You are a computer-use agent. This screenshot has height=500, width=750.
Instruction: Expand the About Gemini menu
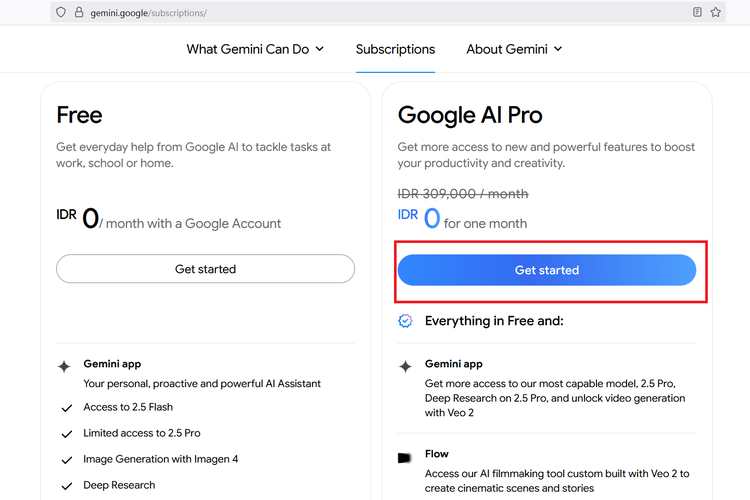(514, 49)
